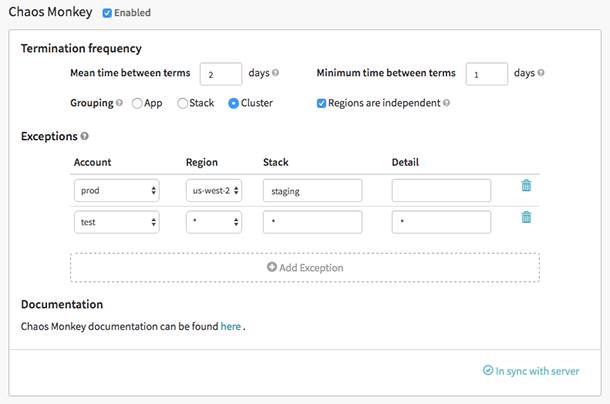Click the Grouping help icon

pos(120,102)
